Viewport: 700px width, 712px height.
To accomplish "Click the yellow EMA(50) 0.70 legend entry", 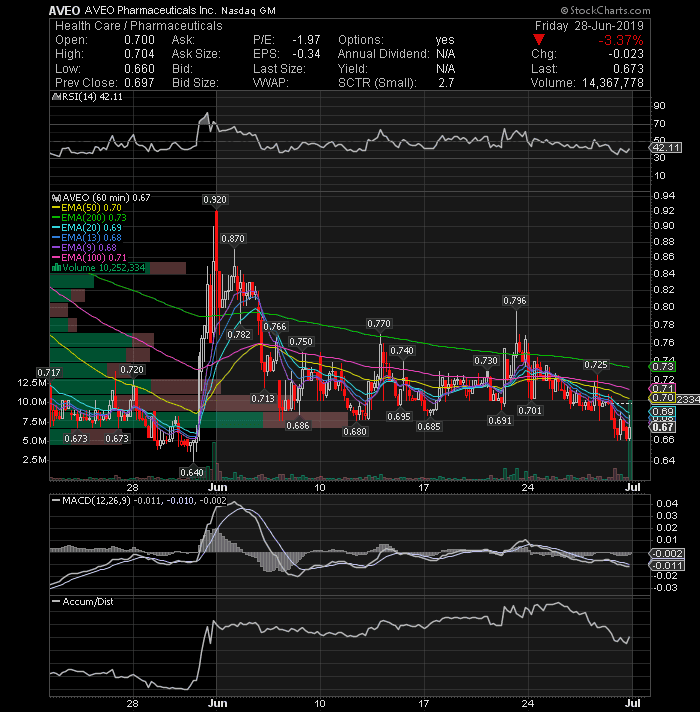I will (88, 208).
